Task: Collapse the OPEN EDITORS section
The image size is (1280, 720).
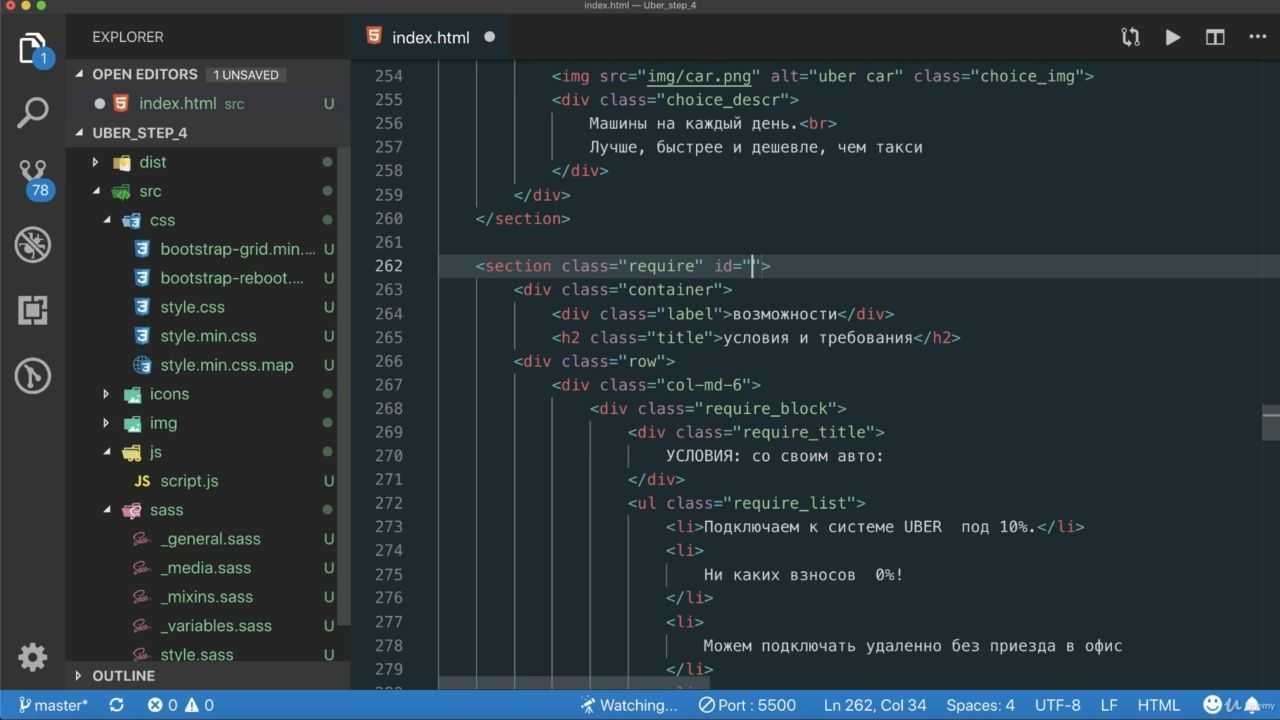Action: (144, 74)
